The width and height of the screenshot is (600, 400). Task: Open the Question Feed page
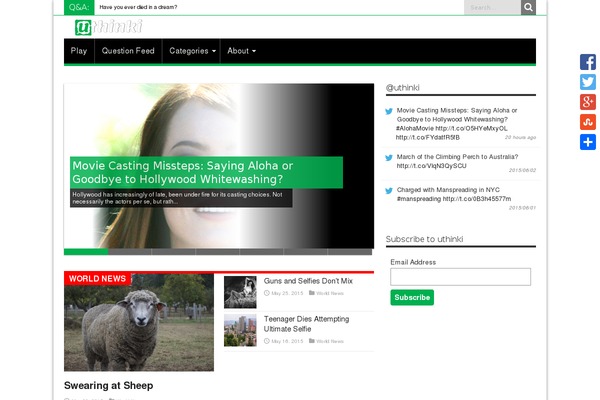pos(128,51)
